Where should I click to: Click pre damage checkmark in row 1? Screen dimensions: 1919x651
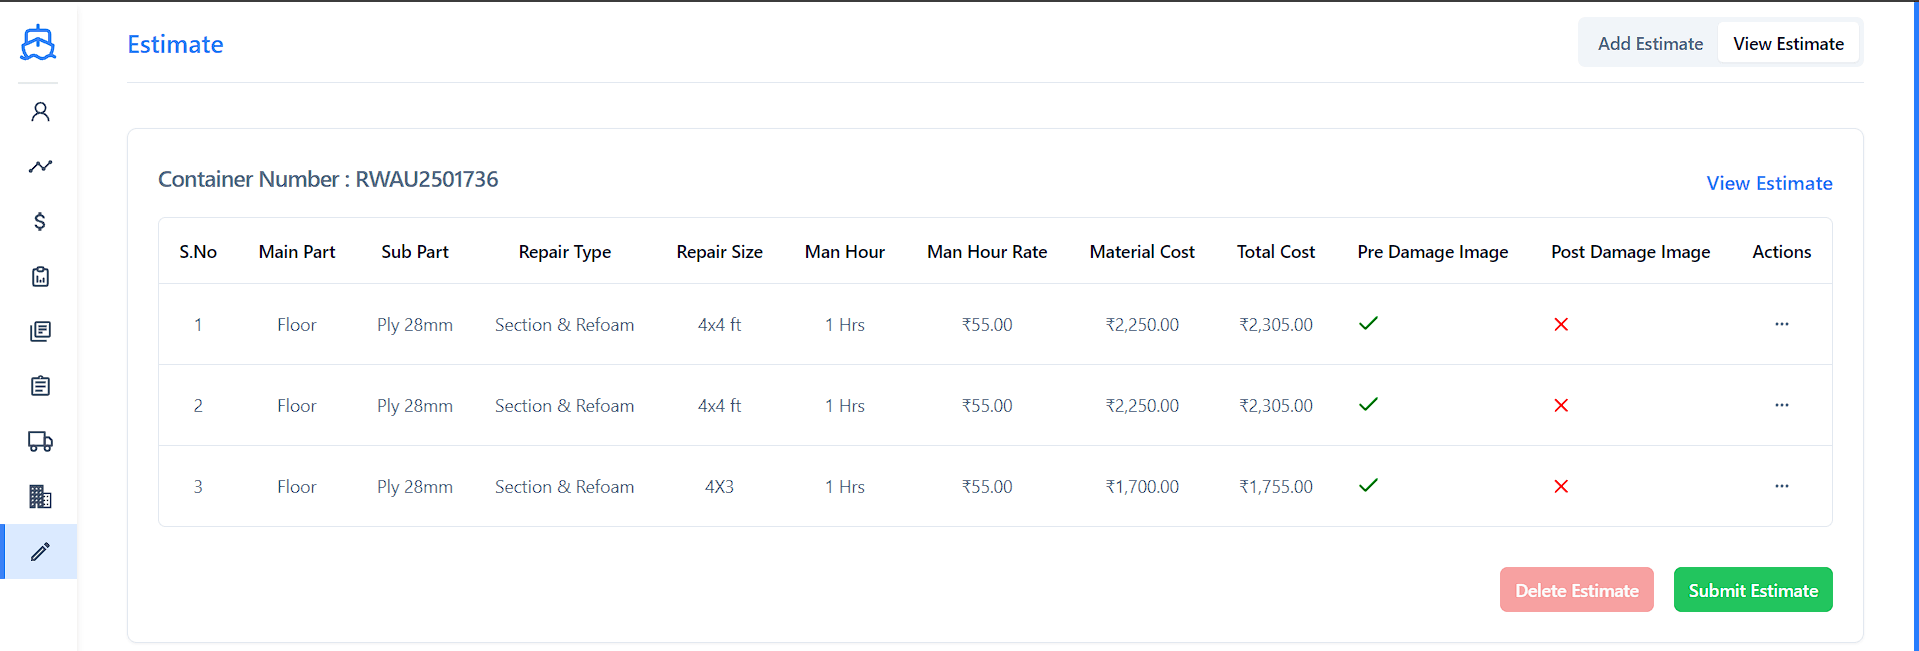click(1368, 323)
